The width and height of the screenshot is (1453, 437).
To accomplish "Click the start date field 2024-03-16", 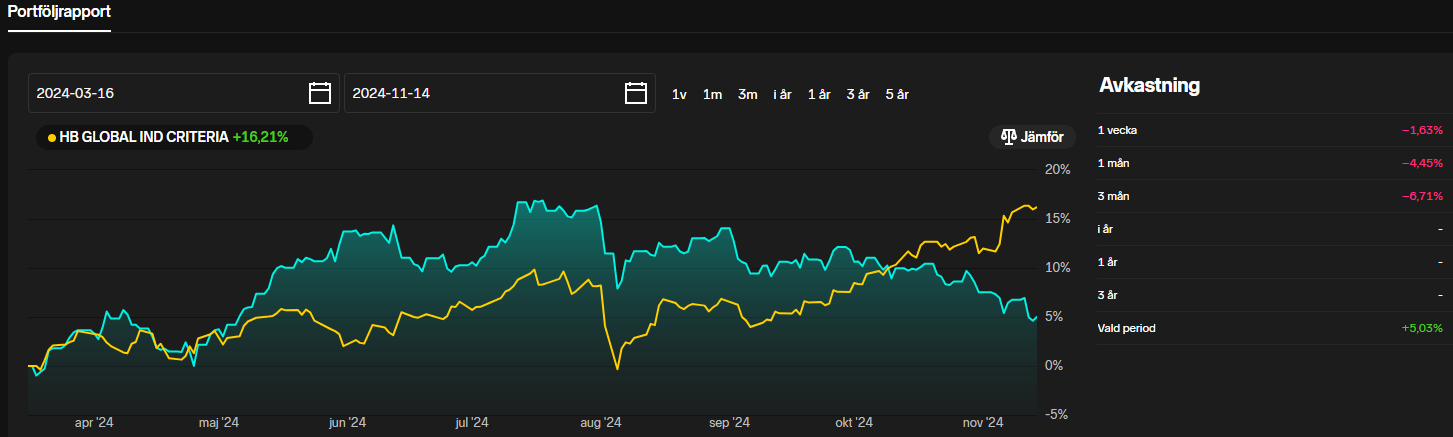I will click(x=165, y=93).
